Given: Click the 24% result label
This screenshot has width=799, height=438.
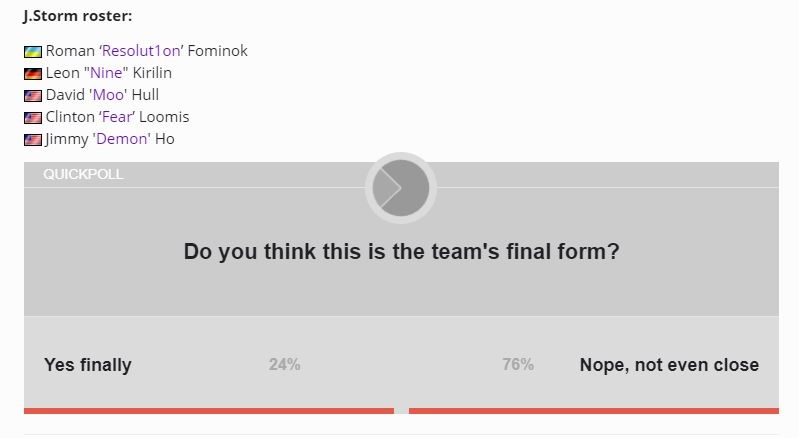Looking at the screenshot, I should (284, 364).
